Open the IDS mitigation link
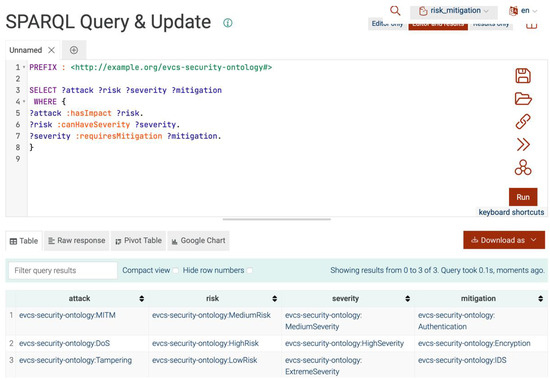550x380 pixels. [x=462, y=360]
